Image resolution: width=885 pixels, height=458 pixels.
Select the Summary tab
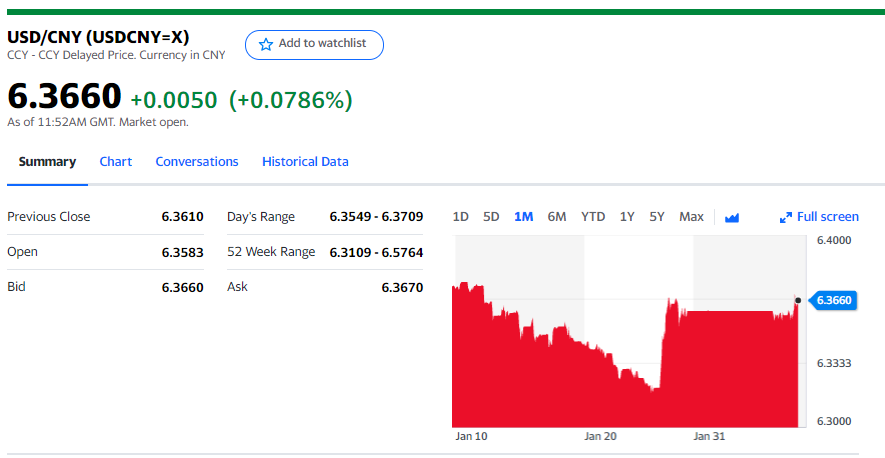coord(47,162)
